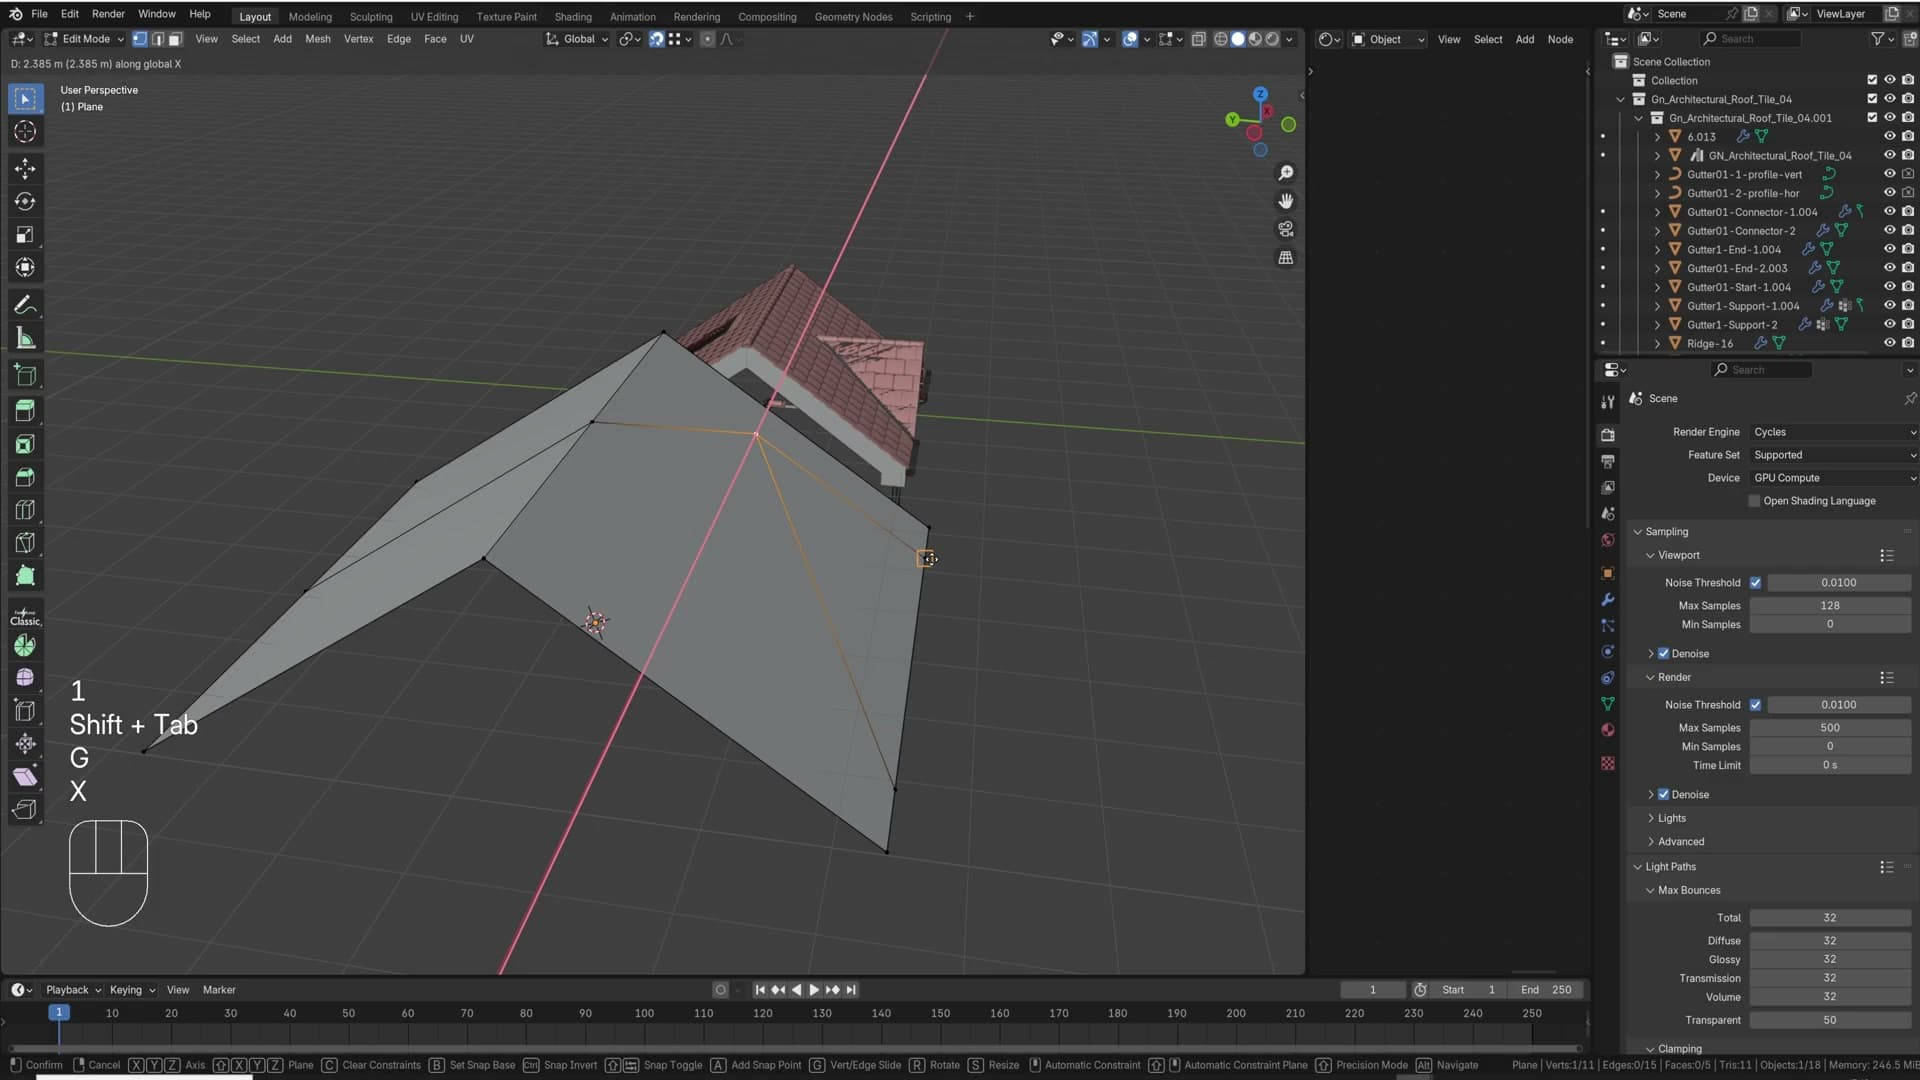The height and width of the screenshot is (1080, 1920).
Task: Toggle Viewport Noise Threshold checkbox
Action: [1755, 583]
